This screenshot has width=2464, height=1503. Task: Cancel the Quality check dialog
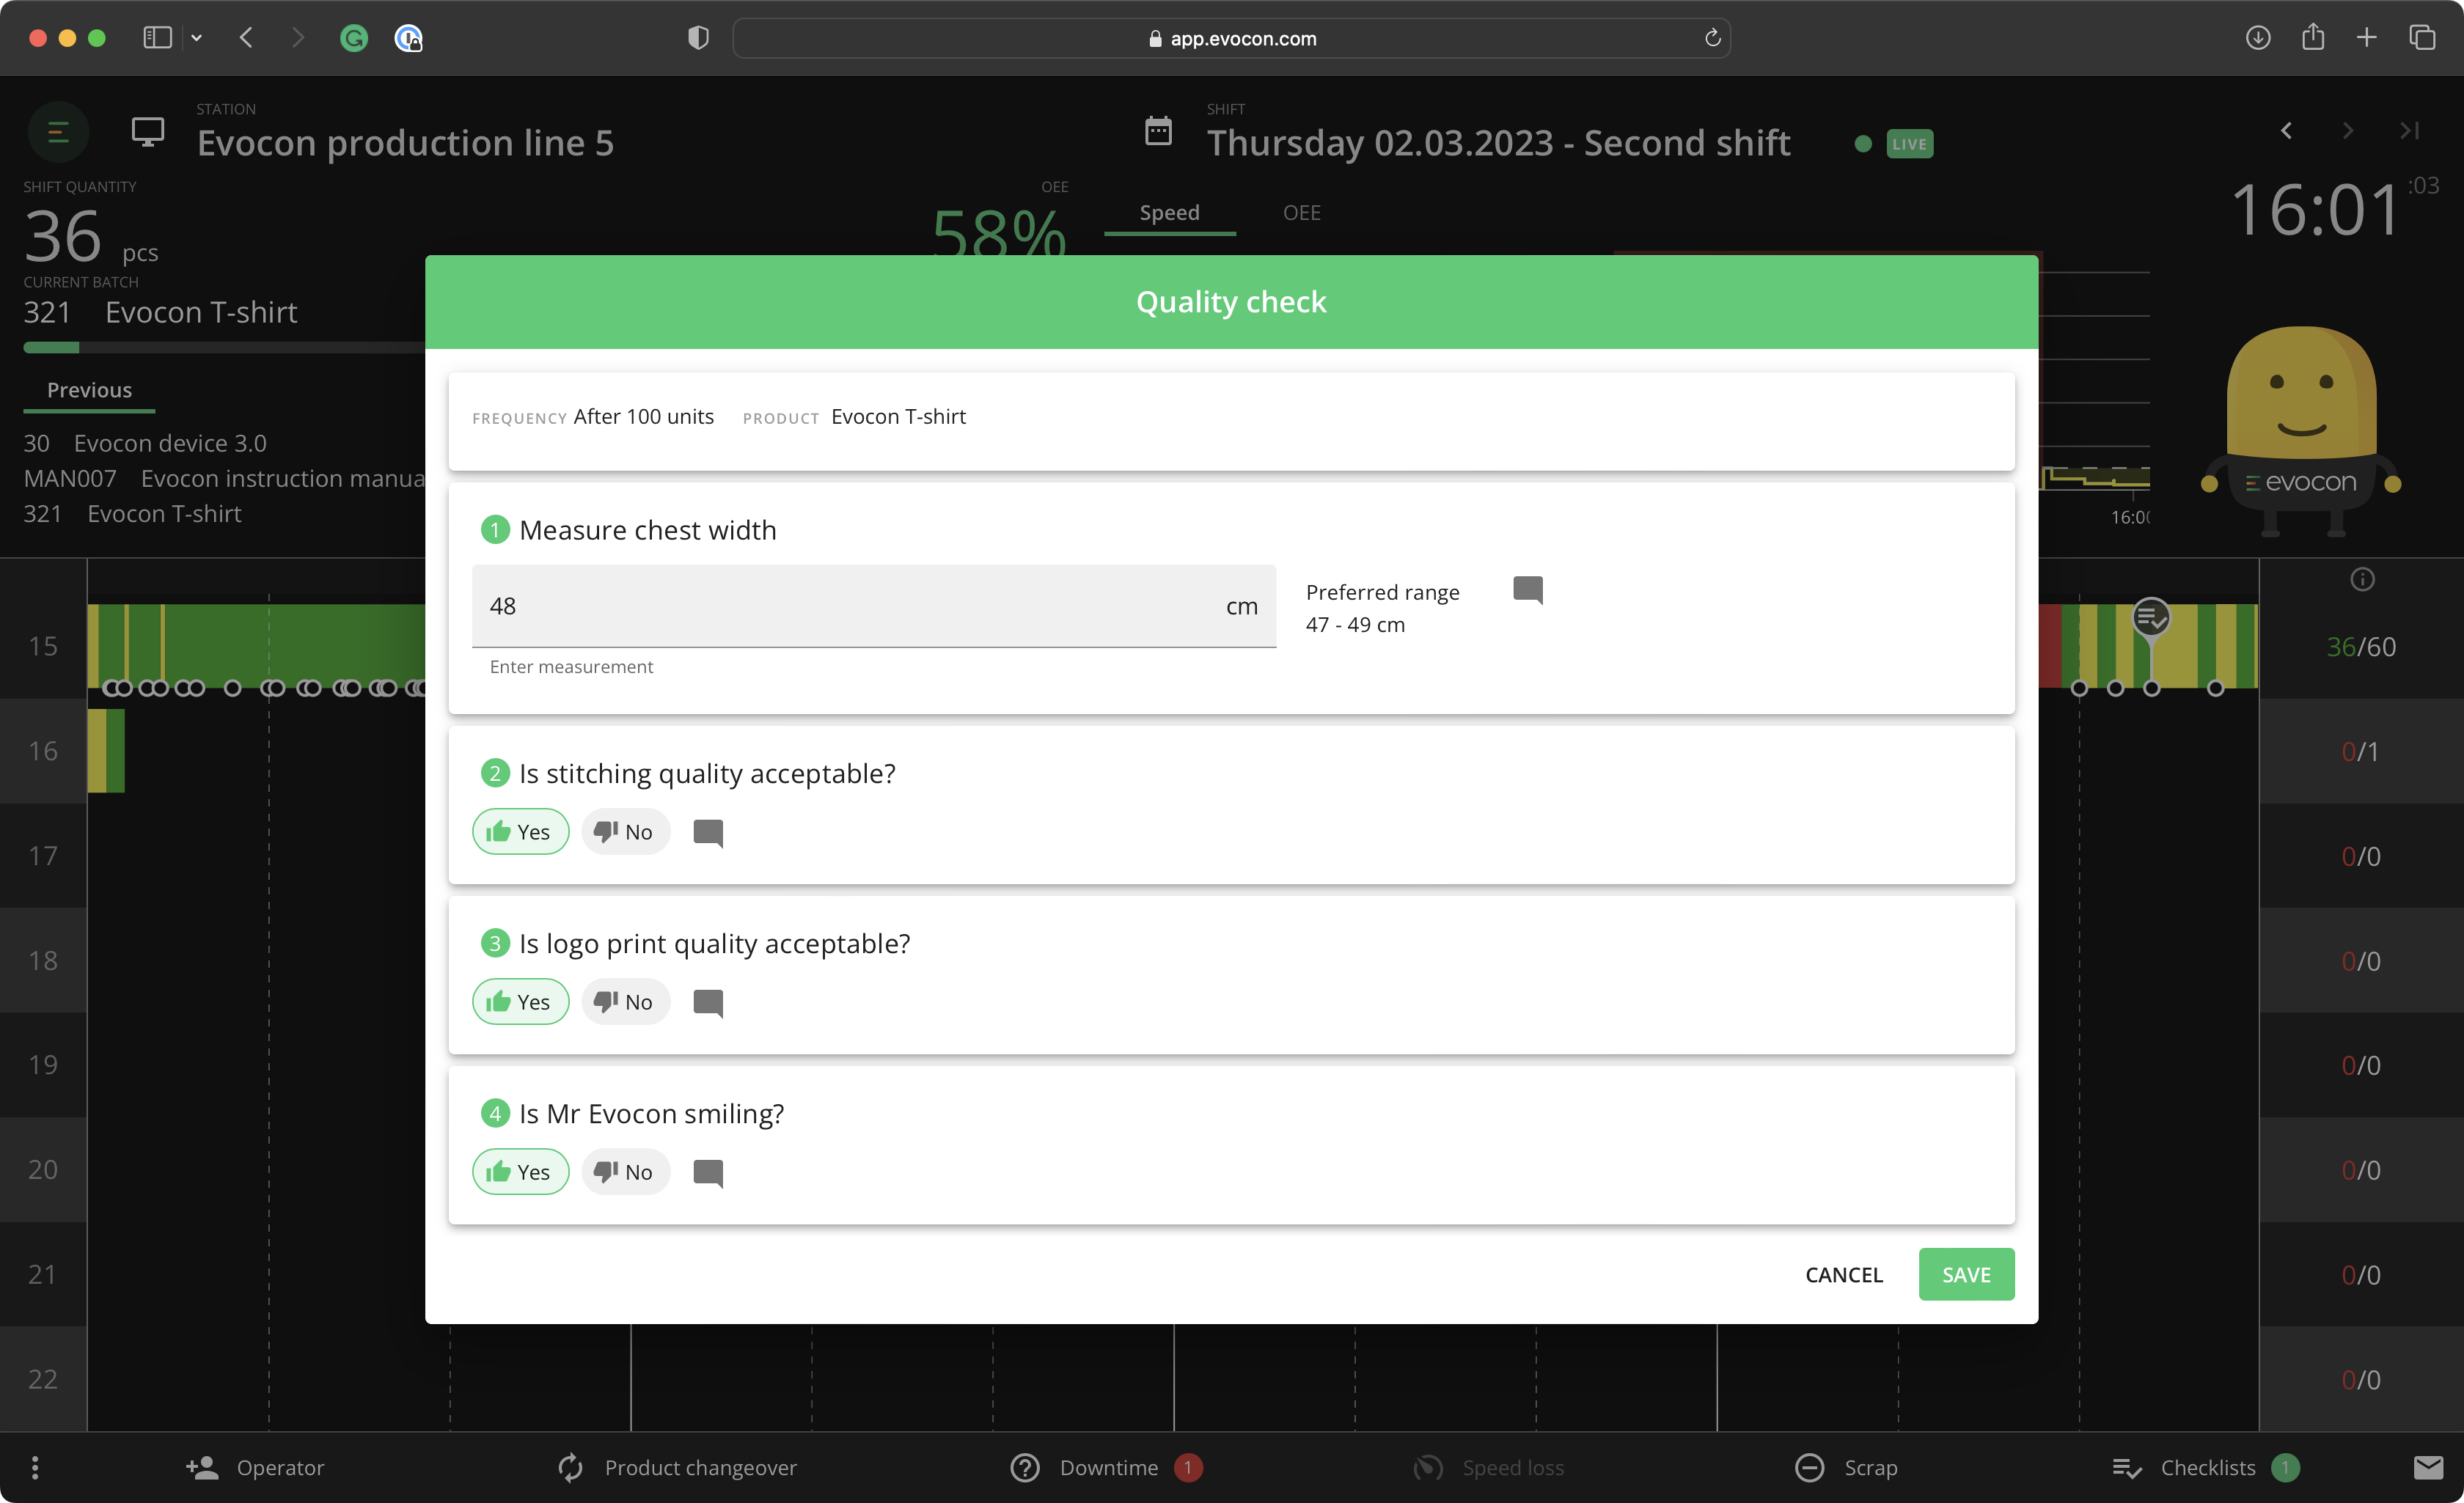click(1843, 1274)
